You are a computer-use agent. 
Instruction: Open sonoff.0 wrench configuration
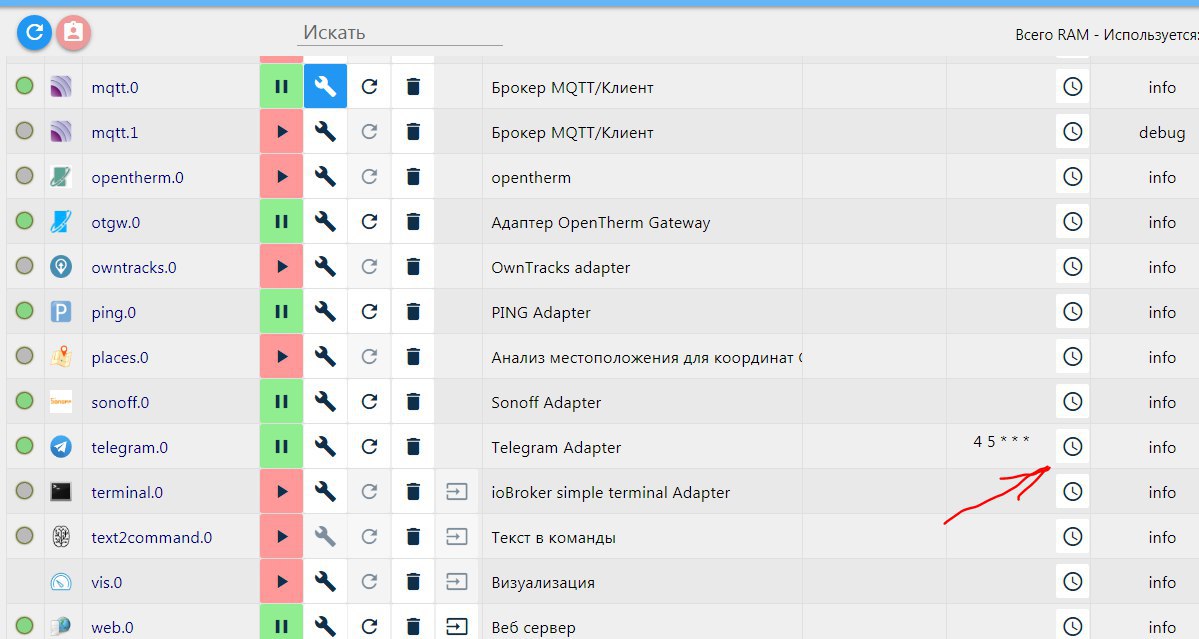(325, 401)
